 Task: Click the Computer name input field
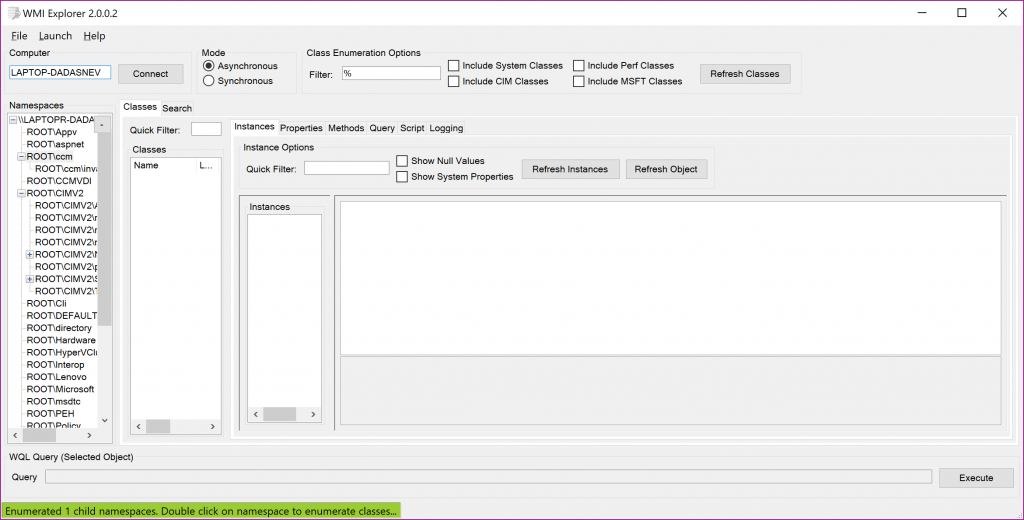point(60,73)
